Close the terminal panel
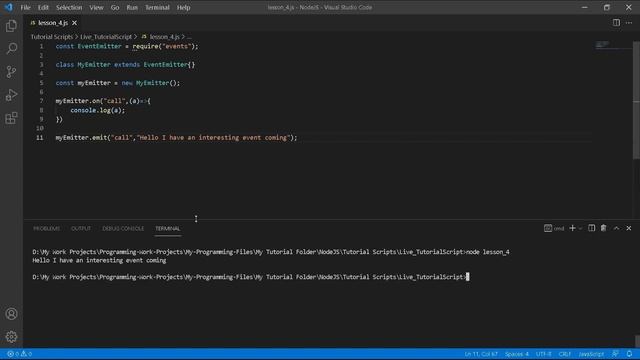640x360 pixels. point(629,228)
